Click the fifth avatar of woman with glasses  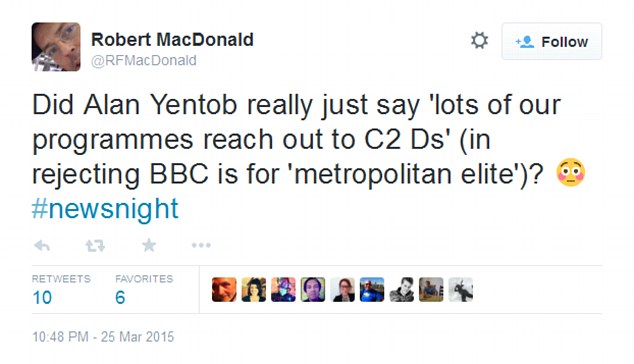tap(342, 290)
